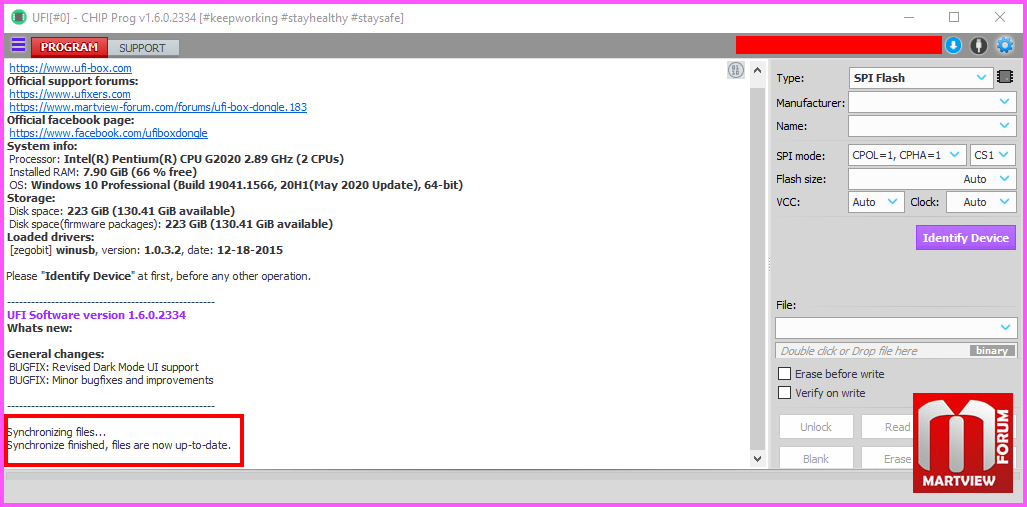Click the 'Disk space(firmware packages)' line
The width and height of the screenshot is (1027, 507).
tap(171, 224)
